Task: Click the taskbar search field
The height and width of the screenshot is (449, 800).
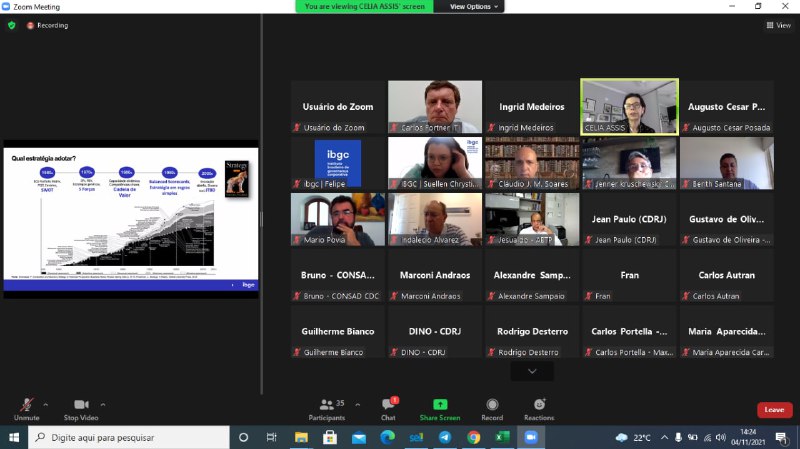Action: tap(129, 437)
